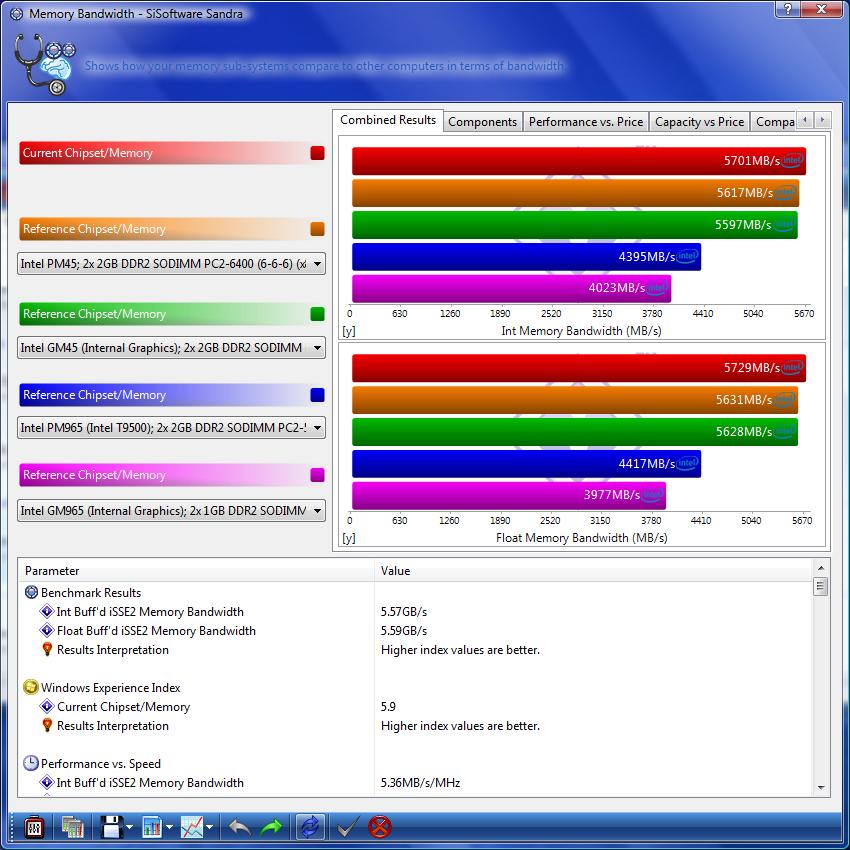Go forward with the green arrow icon
The image size is (850, 850).
point(271,828)
